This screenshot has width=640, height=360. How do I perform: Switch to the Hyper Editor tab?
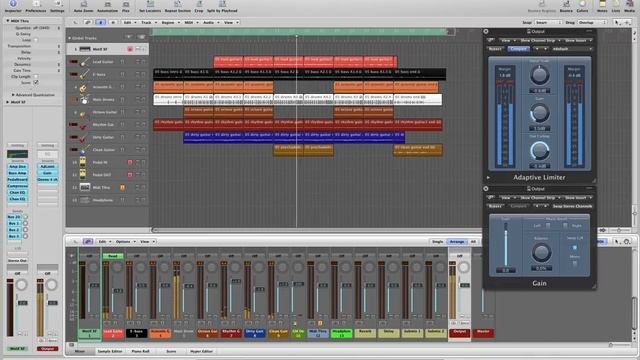201,351
